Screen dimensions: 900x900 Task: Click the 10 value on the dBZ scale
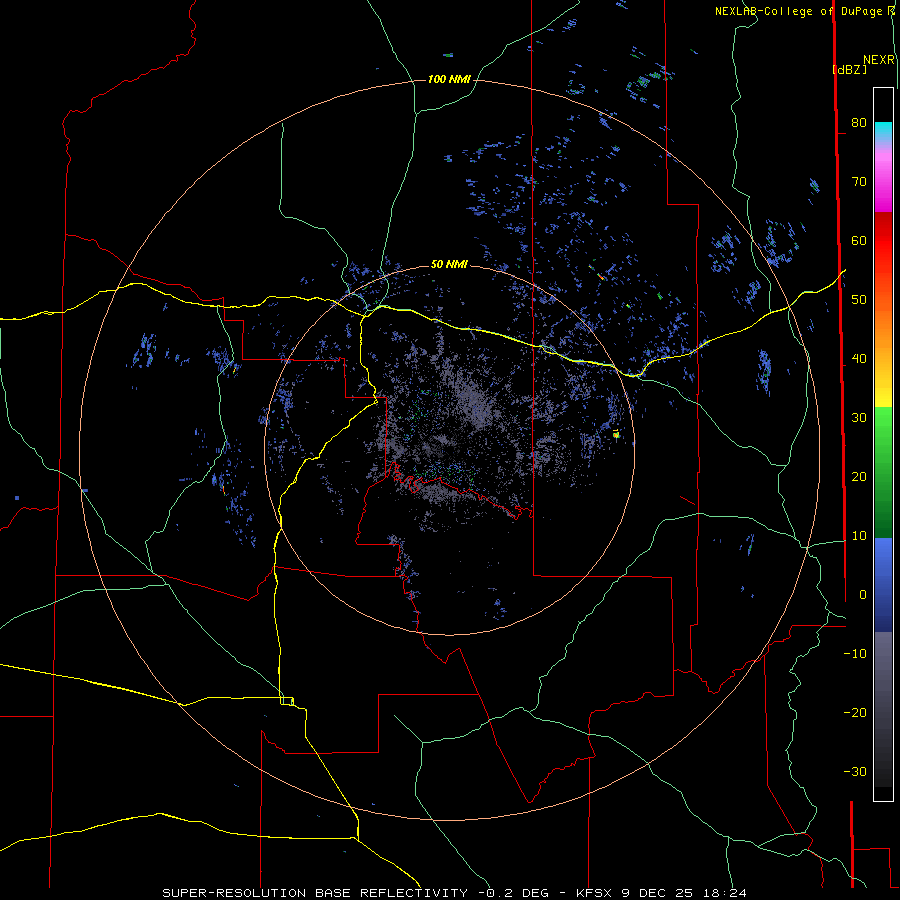click(859, 536)
